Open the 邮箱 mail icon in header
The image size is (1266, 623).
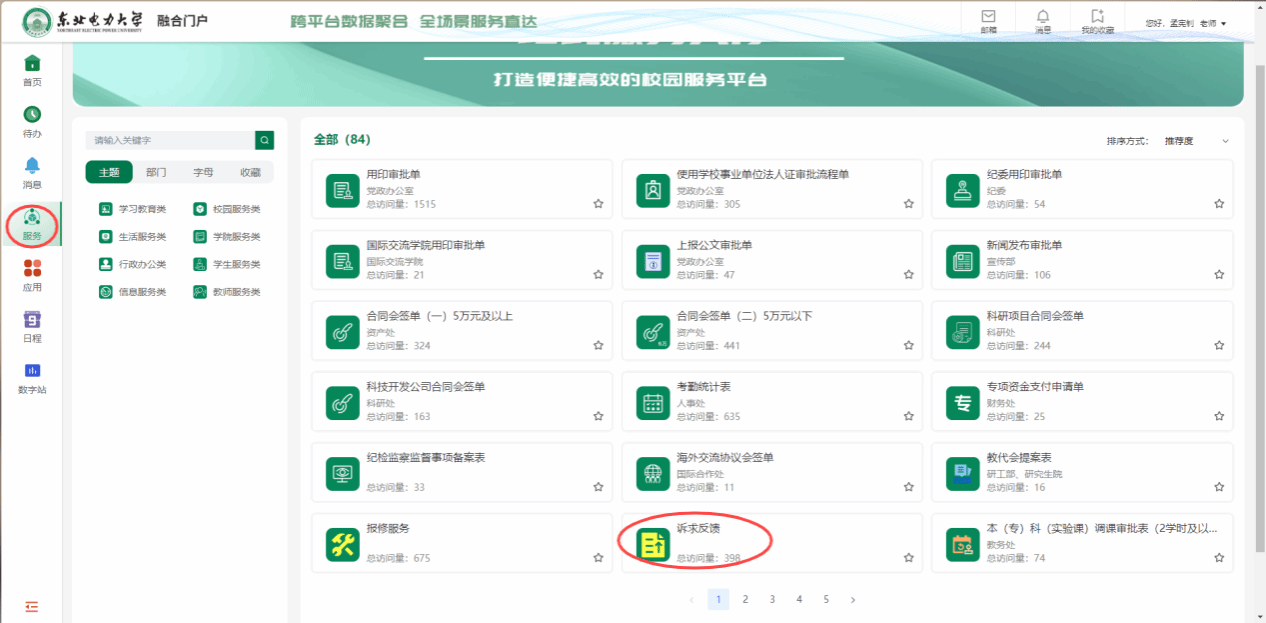pyautogui.click(x=988, y=17)
